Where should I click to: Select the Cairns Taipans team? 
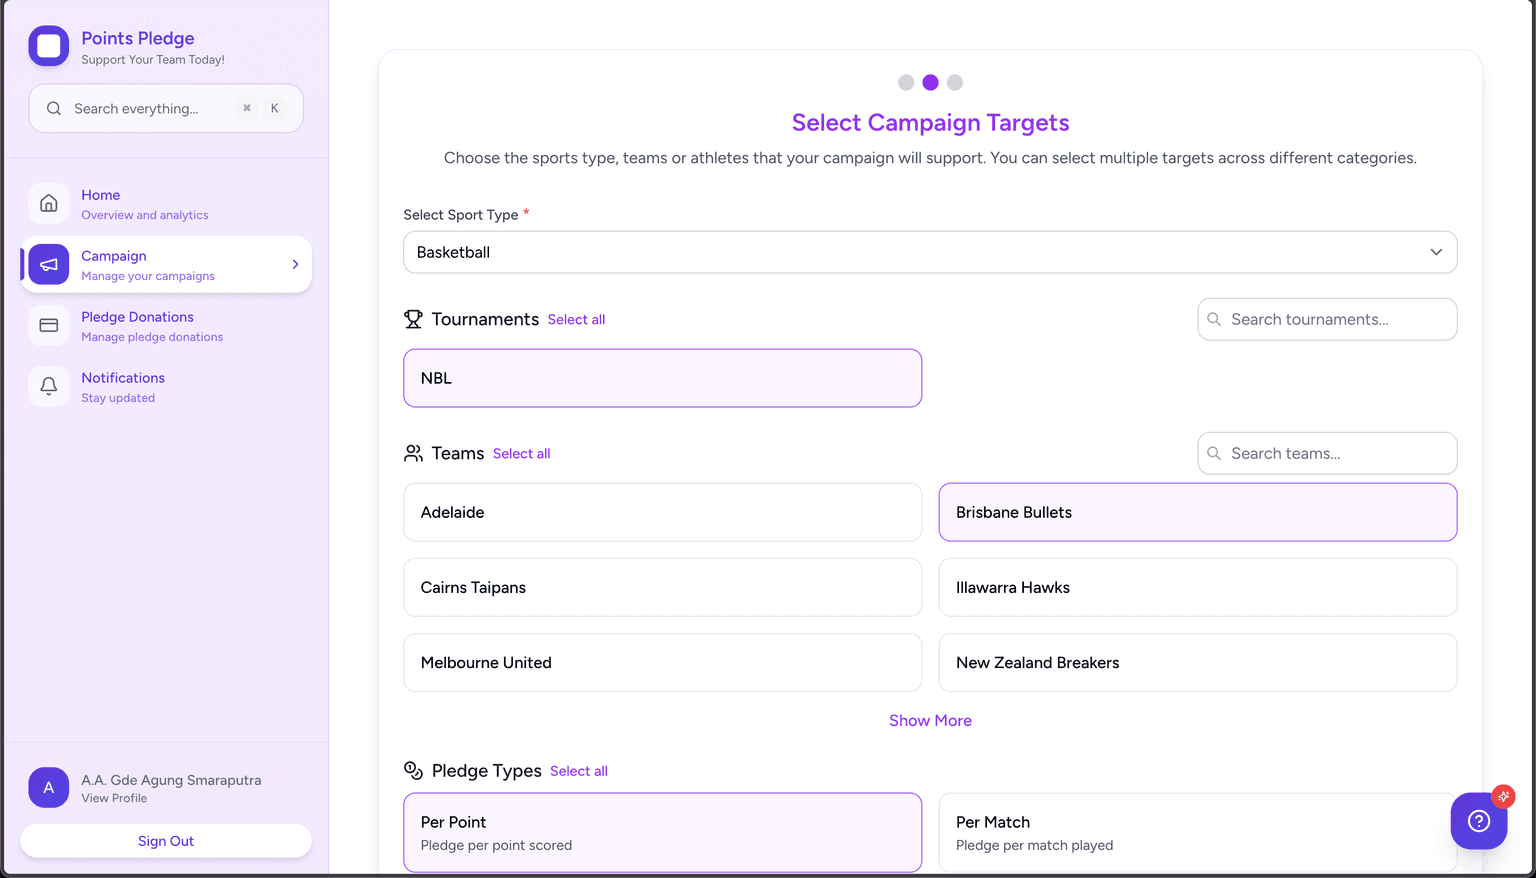[662, 587]
